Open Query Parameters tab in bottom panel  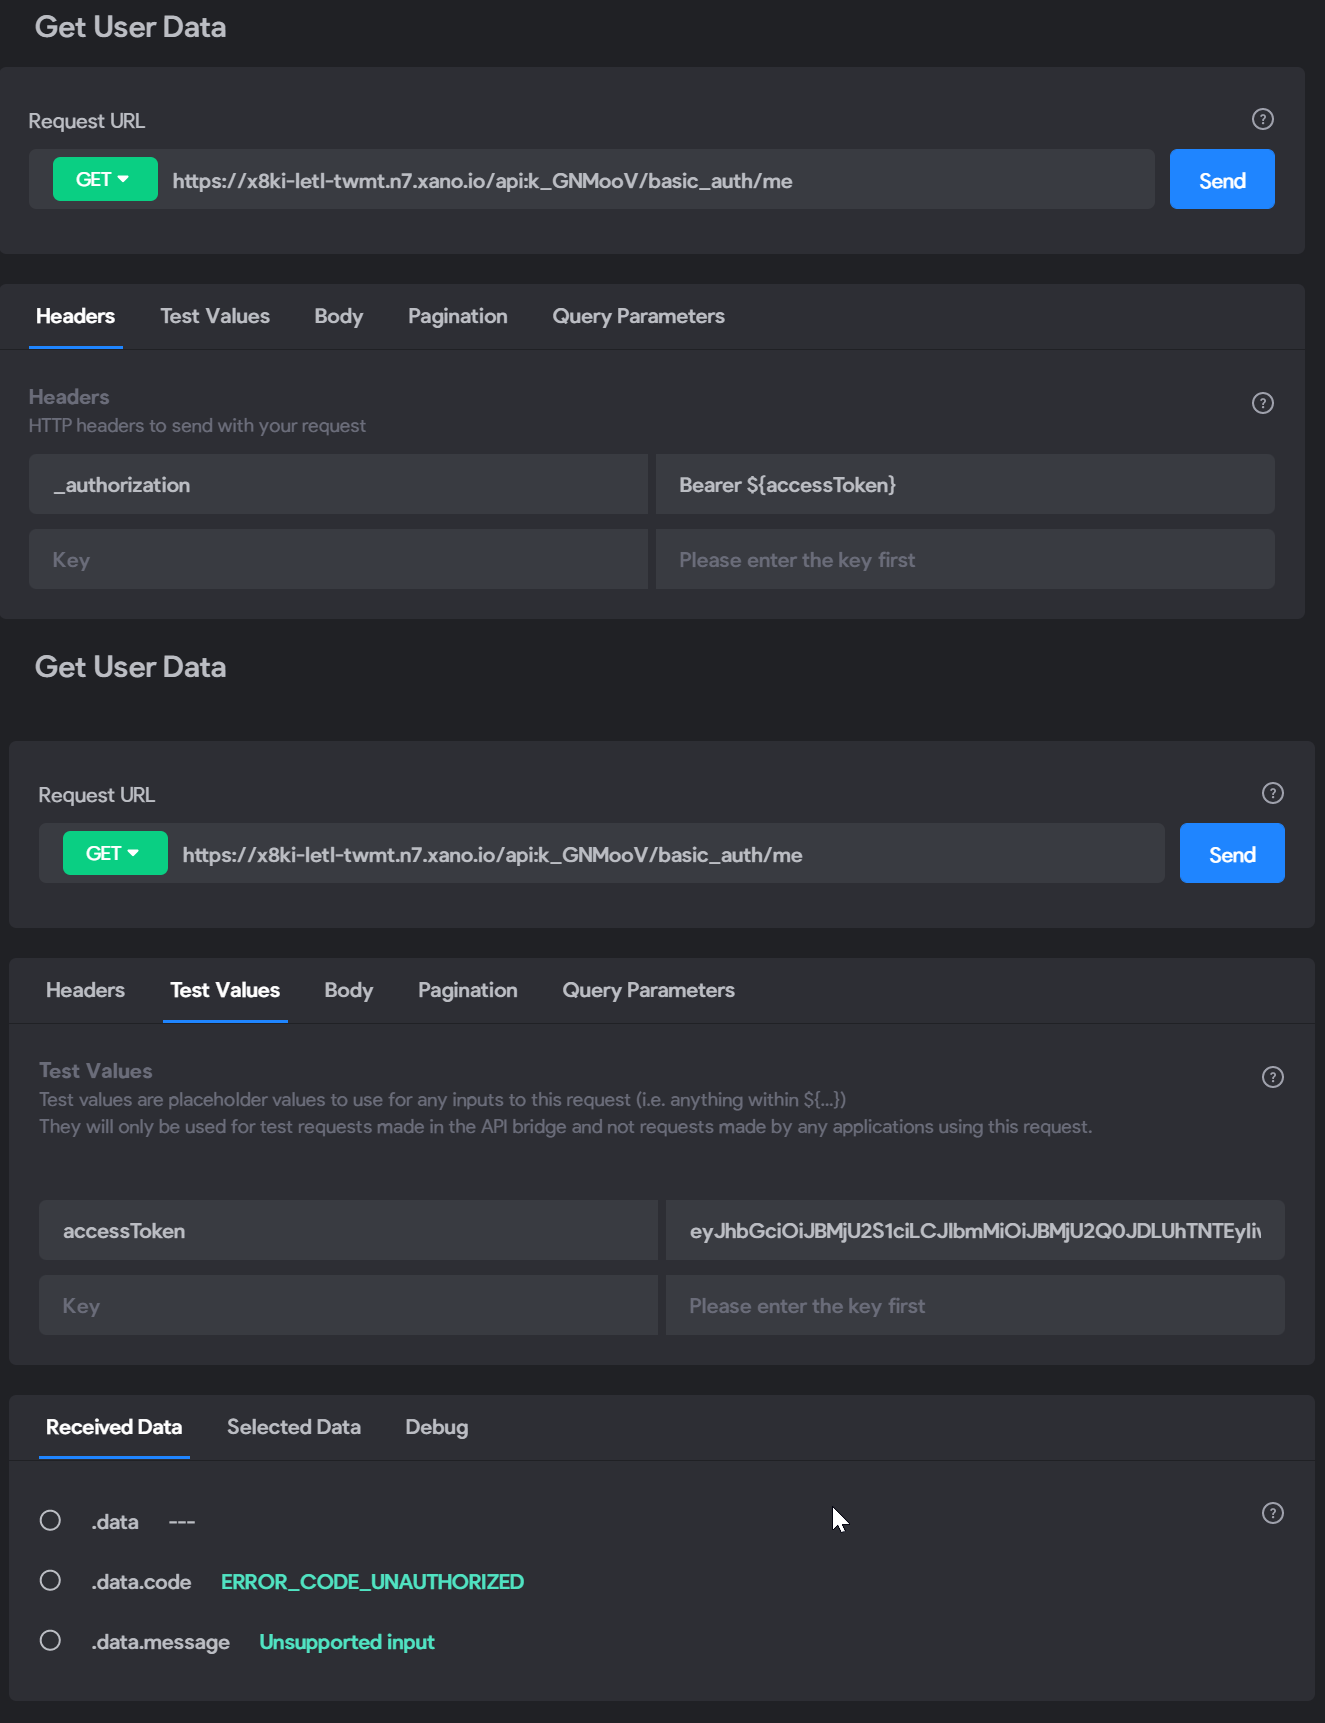coord(649,990)
